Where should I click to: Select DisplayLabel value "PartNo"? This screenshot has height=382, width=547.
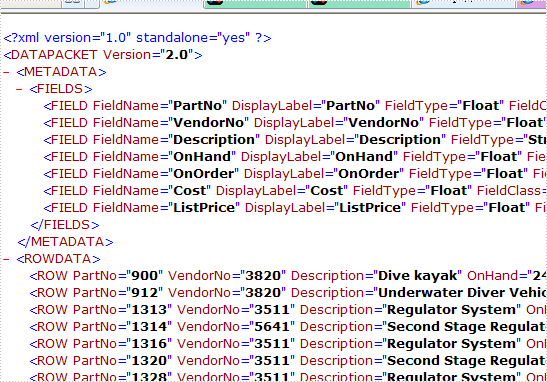pyautogui.click(x=350, y=106)
